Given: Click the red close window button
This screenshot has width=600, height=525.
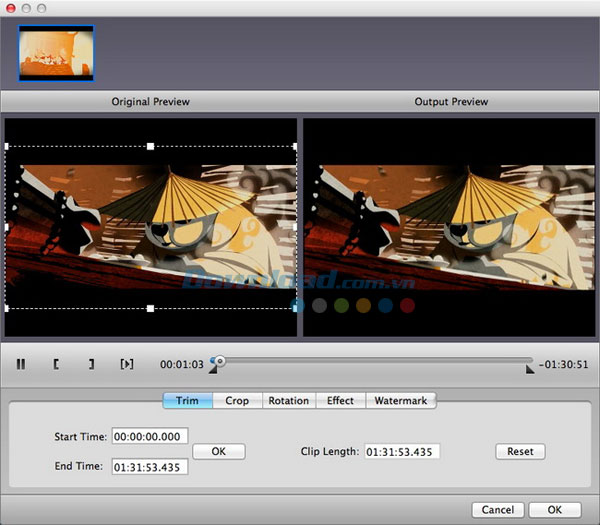Looking at the screenshot, I should point(10,7).
